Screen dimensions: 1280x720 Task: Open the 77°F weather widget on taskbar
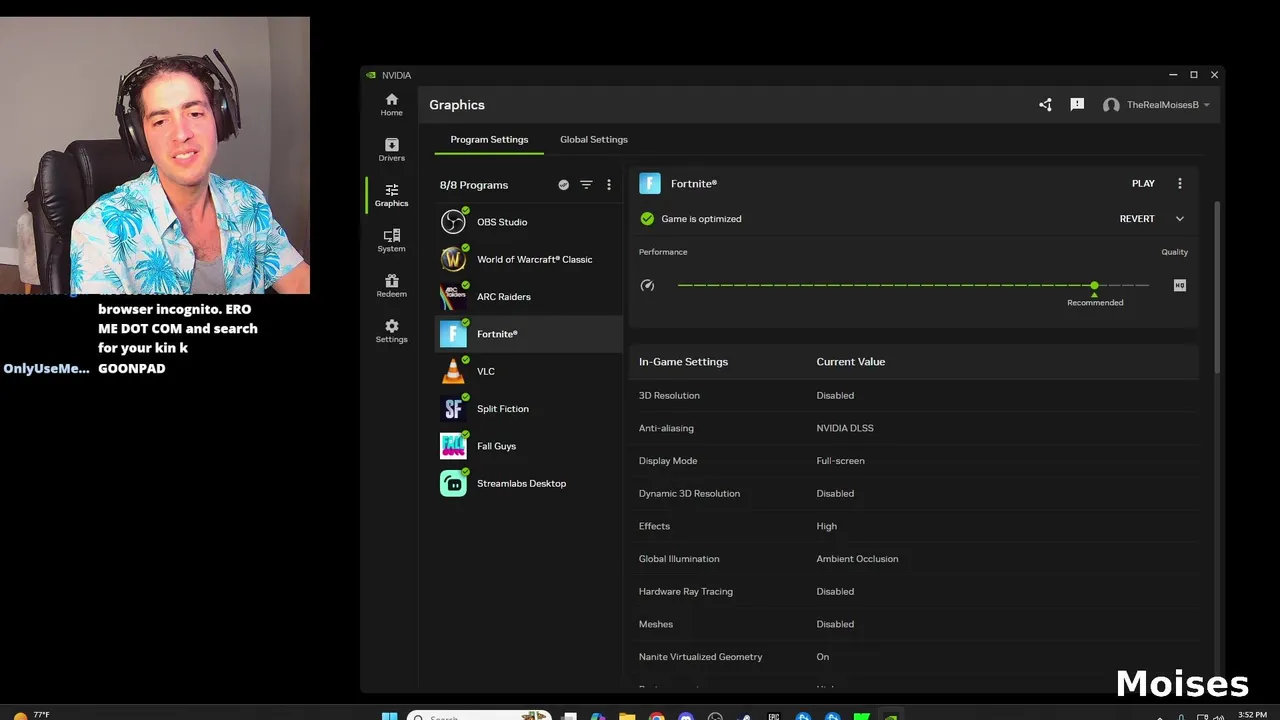pos(29,715)
